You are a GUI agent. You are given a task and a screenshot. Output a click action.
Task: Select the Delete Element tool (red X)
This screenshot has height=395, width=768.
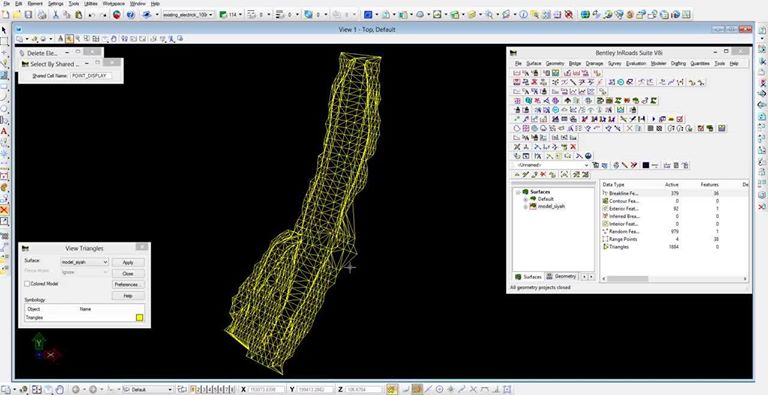[x=4, y=210]
